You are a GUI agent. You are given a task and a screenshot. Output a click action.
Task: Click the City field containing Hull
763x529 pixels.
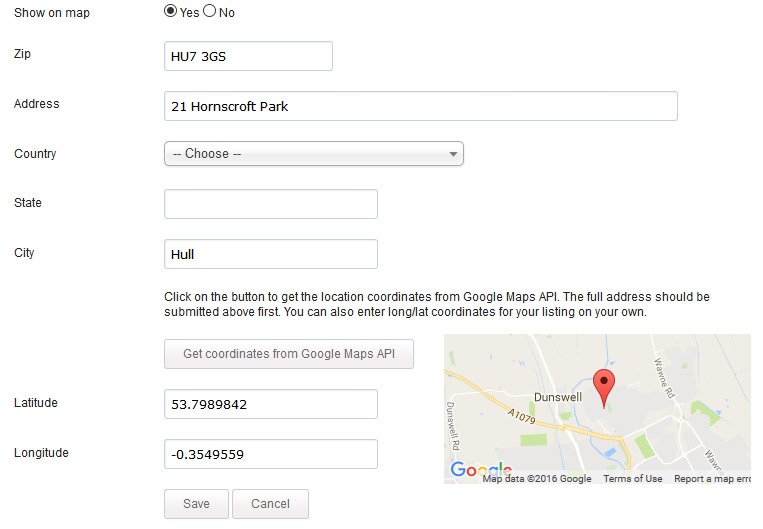(x=270, y=254)
